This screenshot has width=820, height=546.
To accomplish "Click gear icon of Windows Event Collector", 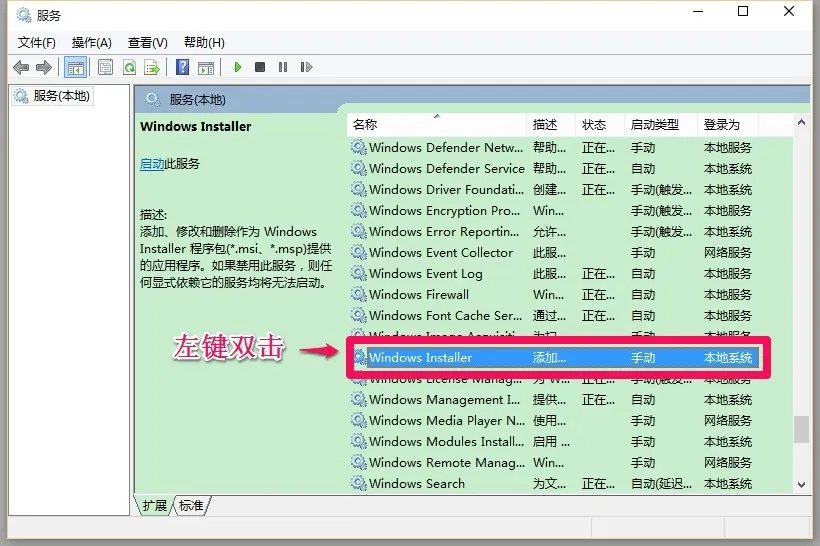I will pyautogui.click(x=358, y=253).
